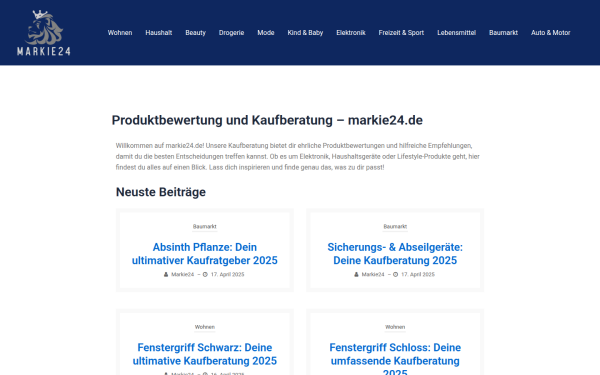Click Wohnen tag above Fenstergriff Schloss
The image size is (600, 375).
coord(395,327)
